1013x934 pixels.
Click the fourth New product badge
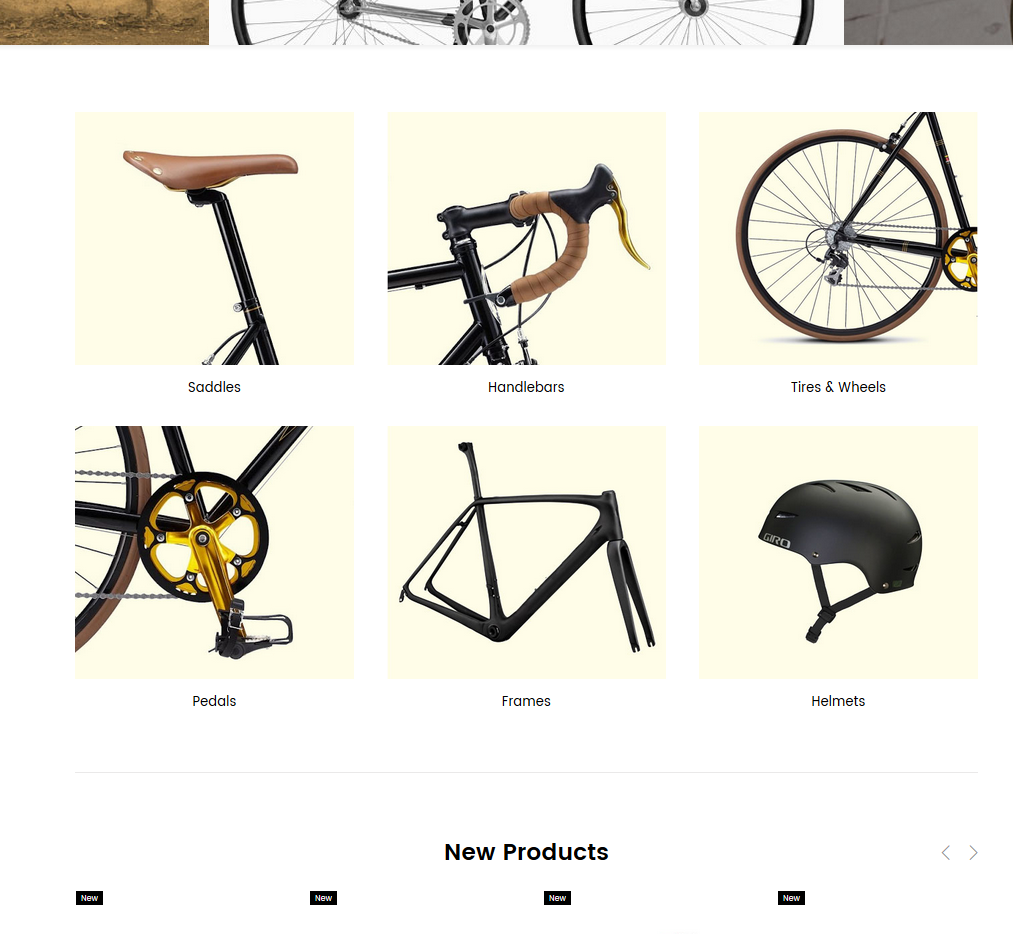tap(791, 898)
